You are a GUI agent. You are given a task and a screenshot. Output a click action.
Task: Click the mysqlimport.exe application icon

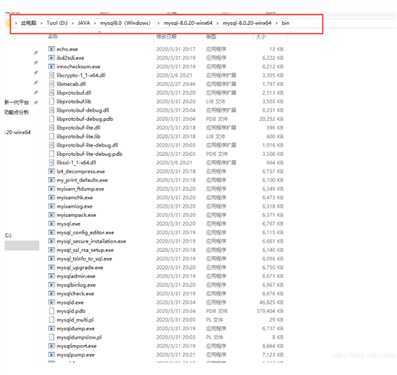(x=51, y=346)
